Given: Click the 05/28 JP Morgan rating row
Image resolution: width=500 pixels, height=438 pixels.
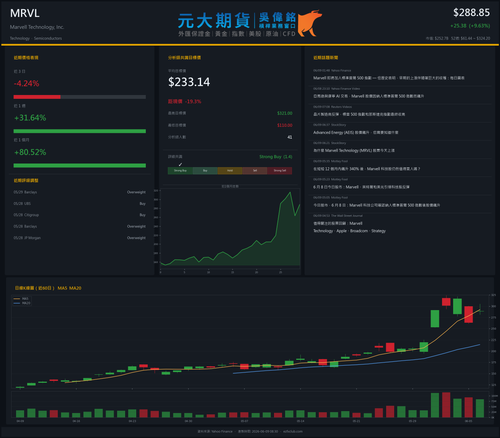Looking at the screenshot, I should (x=80, y=238).
